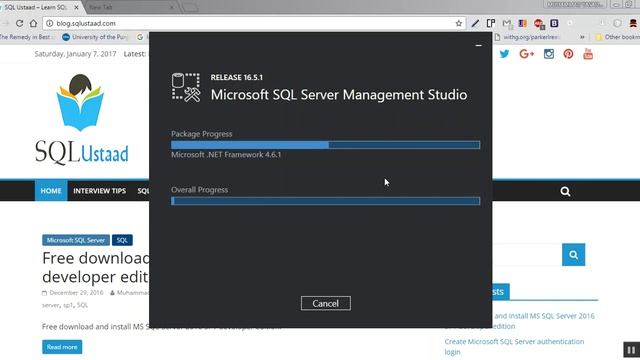Viewport: 640px width, 360px height.
Task: Click the site info icon in address bar
Action: (x=50, y=23)
